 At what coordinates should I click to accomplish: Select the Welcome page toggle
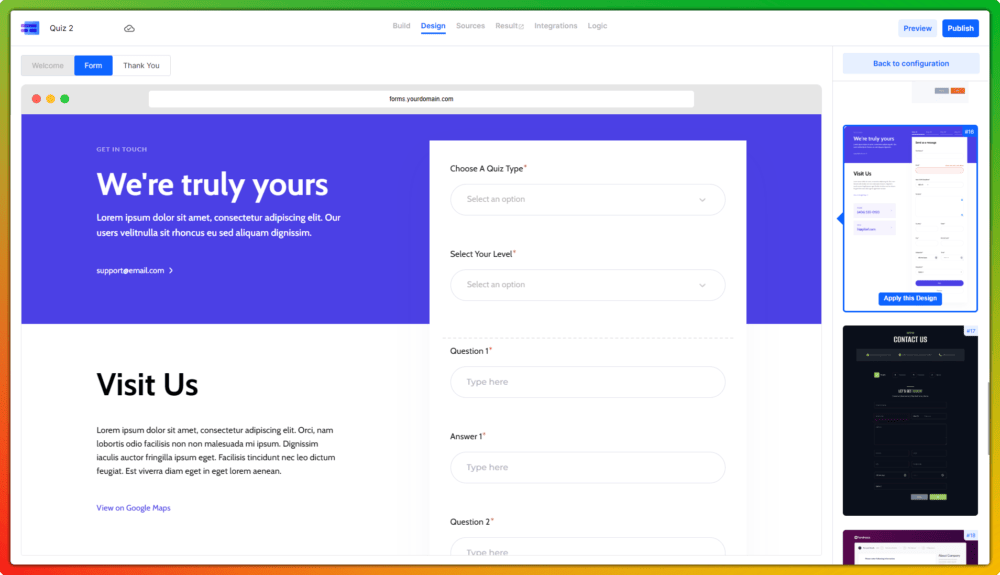tap(47, 66)
